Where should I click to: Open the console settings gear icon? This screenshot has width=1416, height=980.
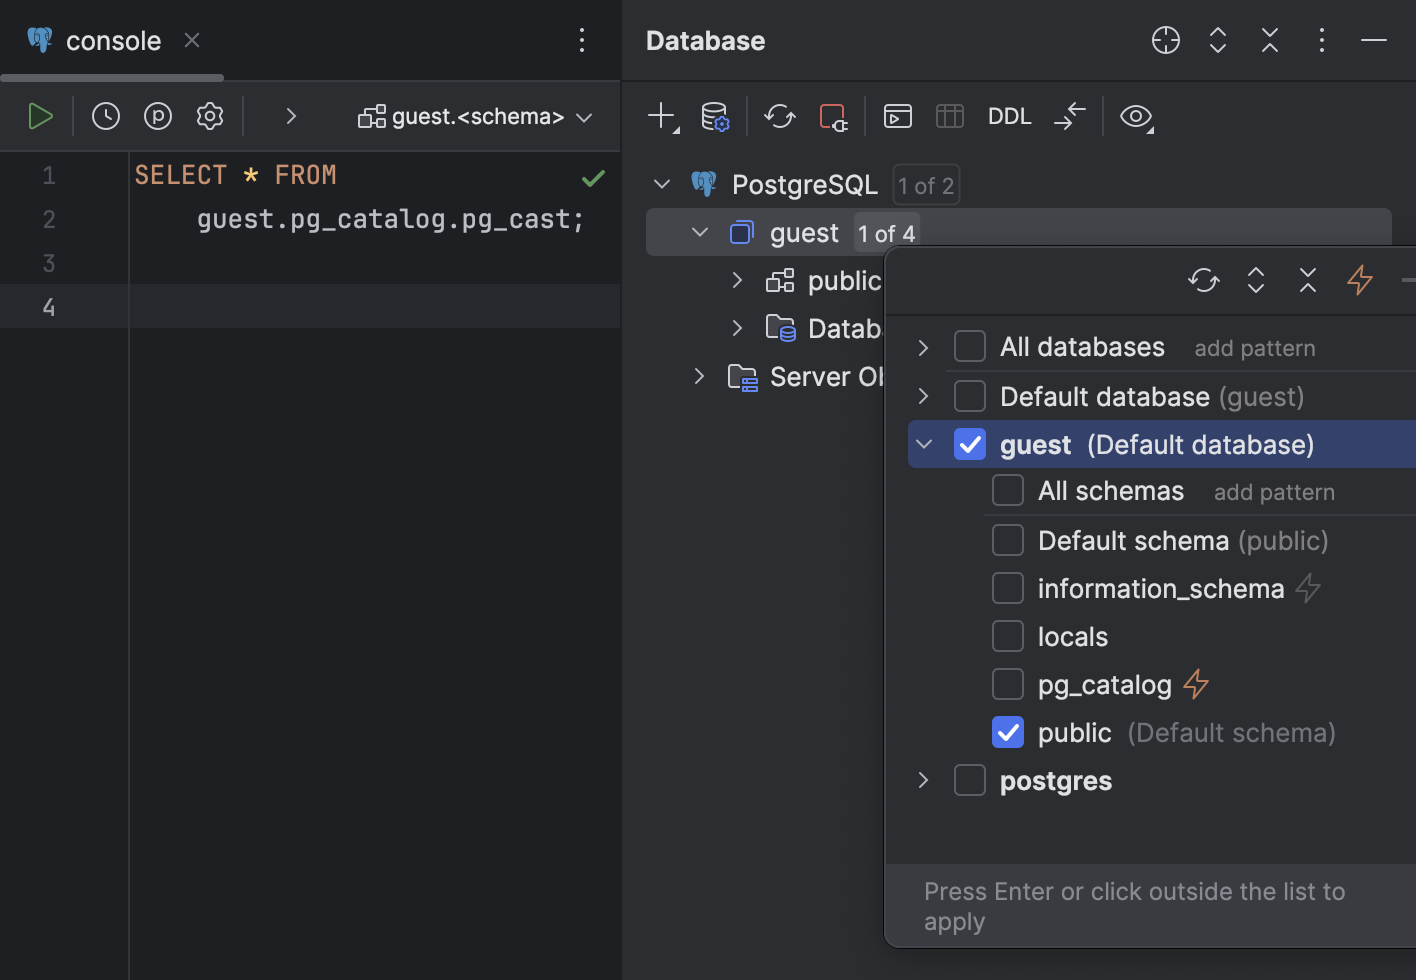pyautogui.click(x=210, y=116)
